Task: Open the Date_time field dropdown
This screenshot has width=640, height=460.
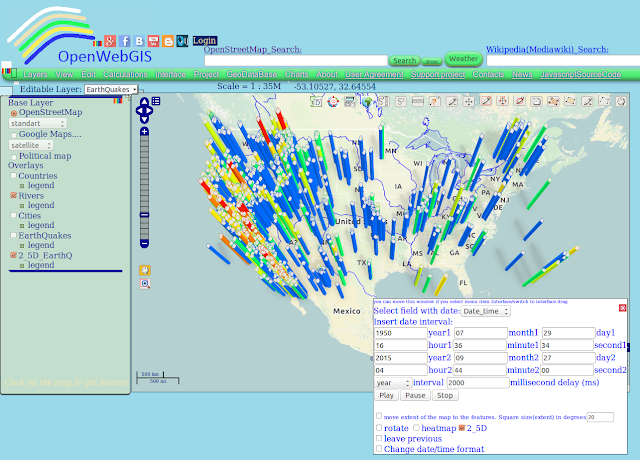Action: coord(486,311)
